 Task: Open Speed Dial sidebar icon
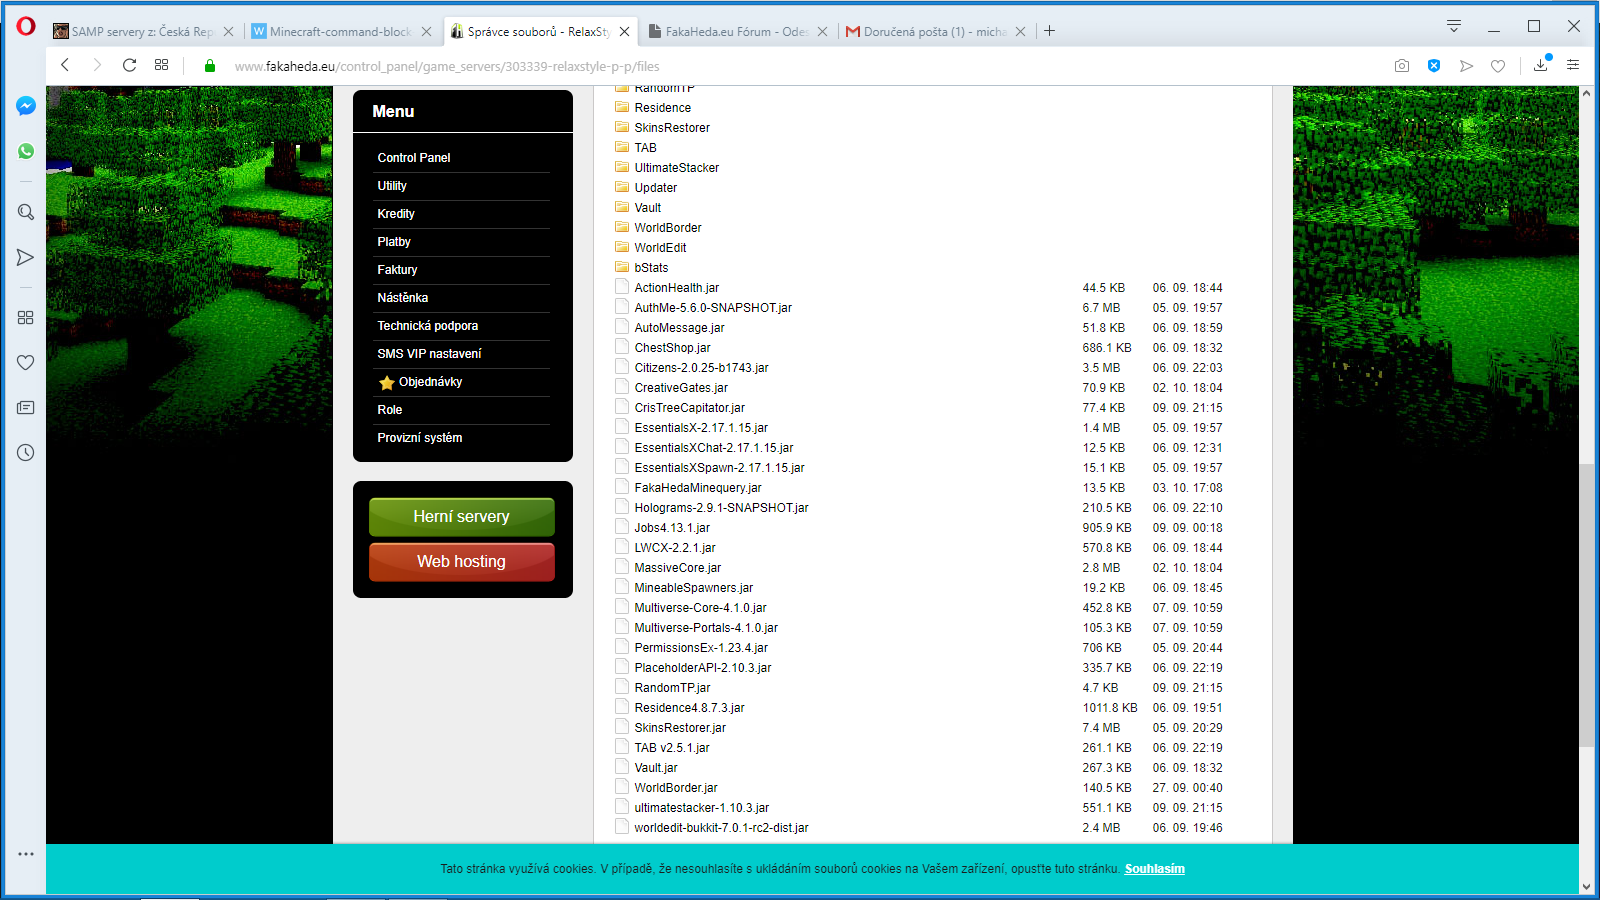[x=26, y=317]
